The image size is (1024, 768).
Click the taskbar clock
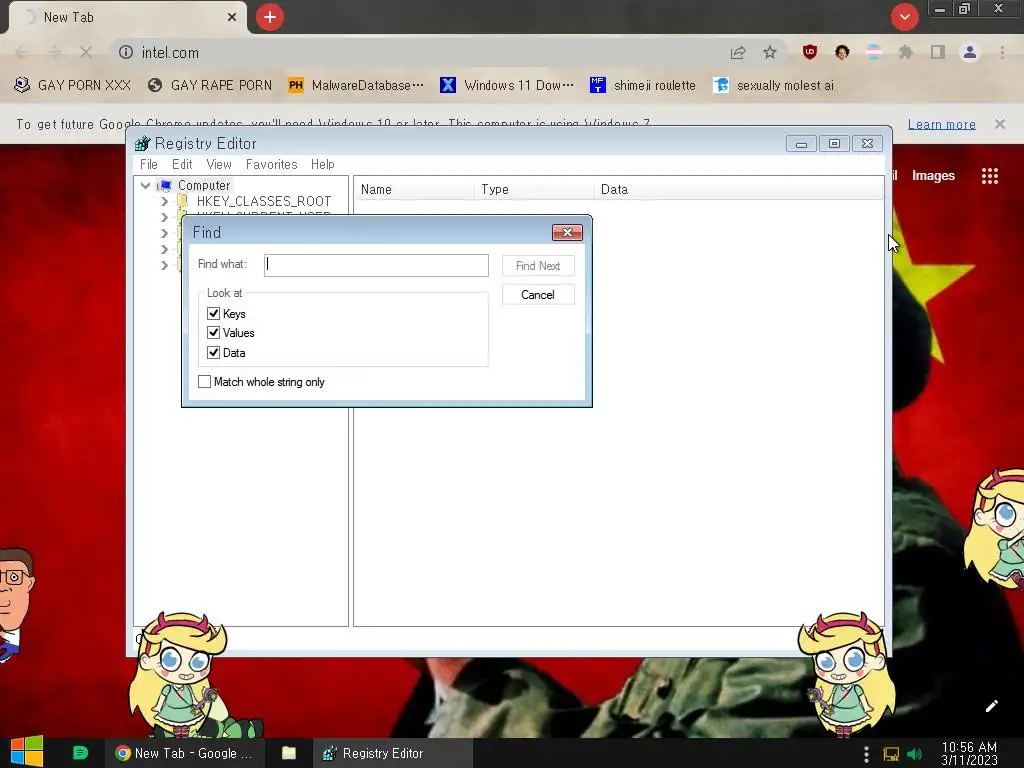[x=969, y=753]
